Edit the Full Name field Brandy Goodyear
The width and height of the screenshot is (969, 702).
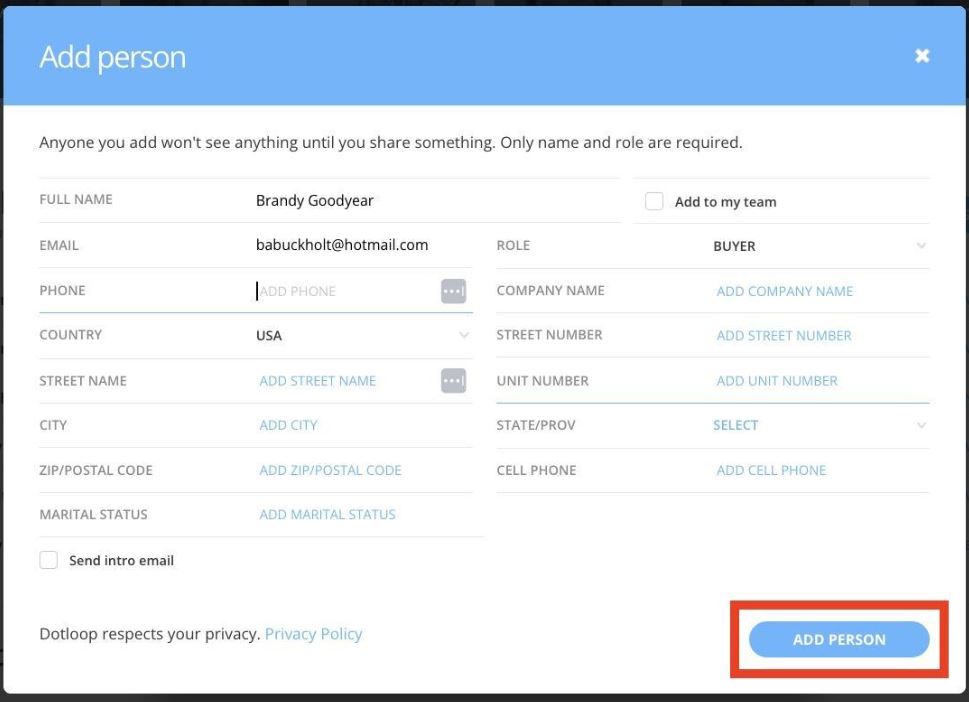pyautogui.click(x=436, y=200)
